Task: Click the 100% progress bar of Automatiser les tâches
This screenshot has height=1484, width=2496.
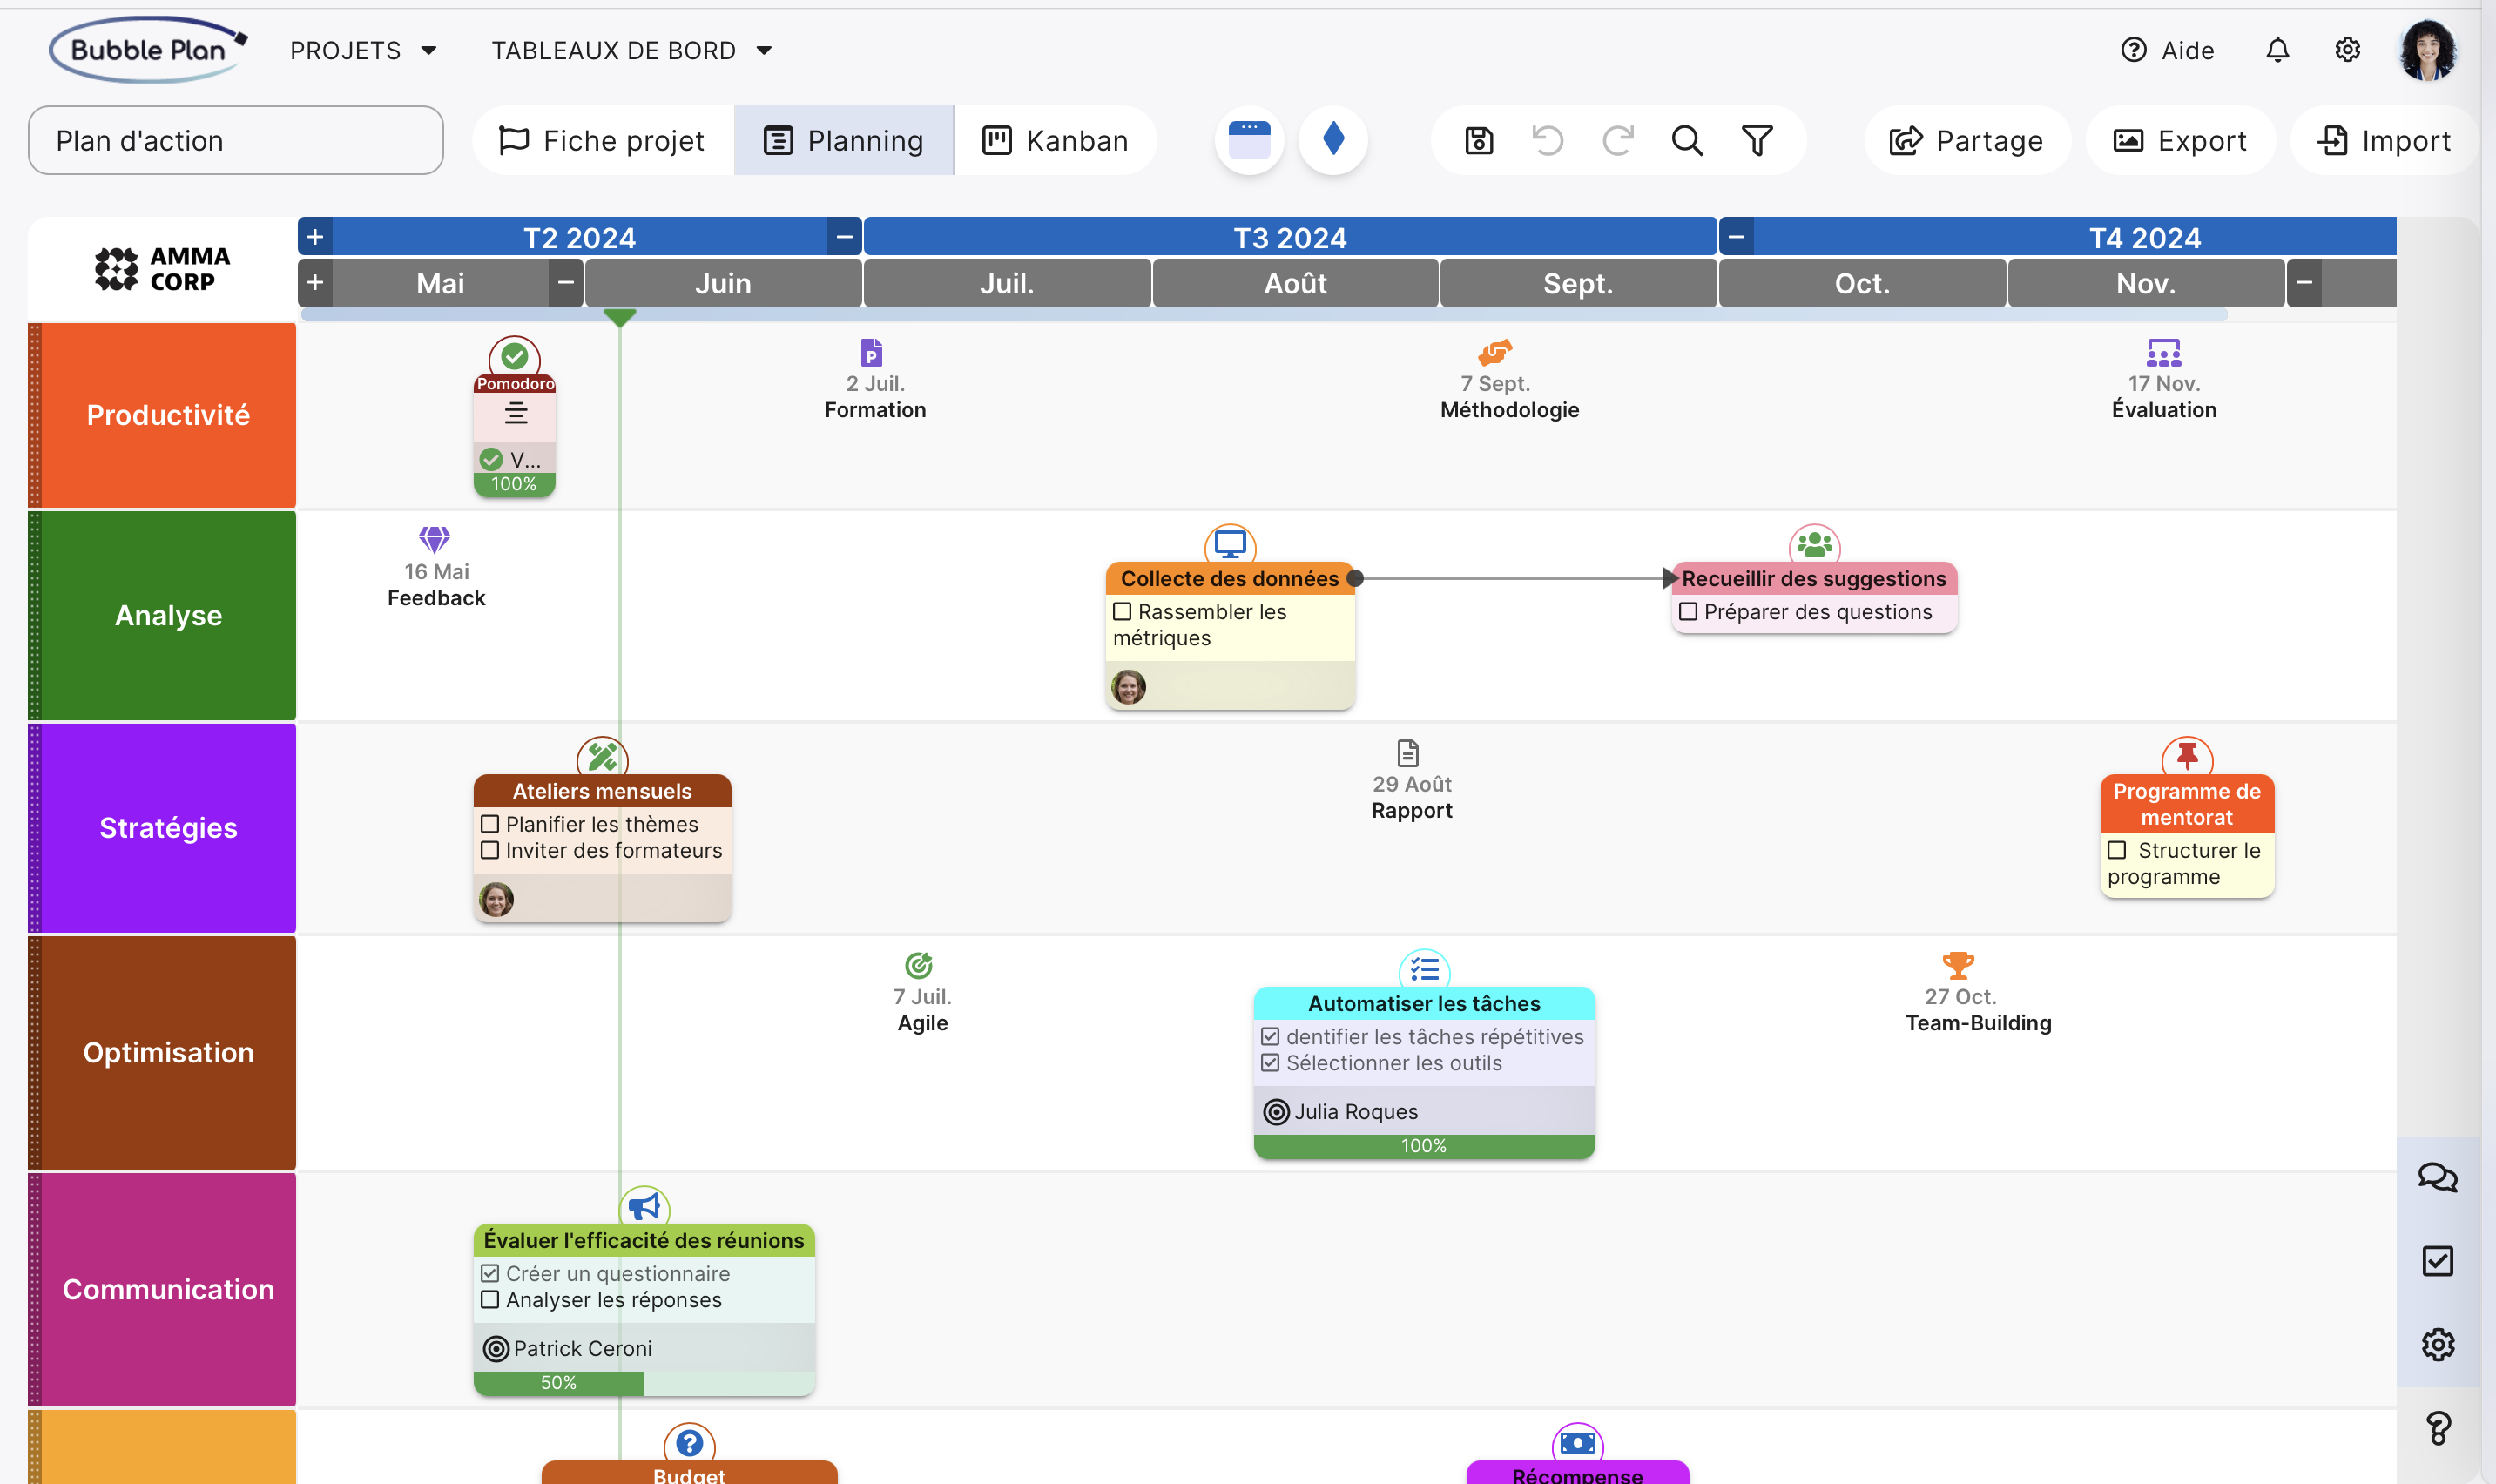Action: pos(1424,1146)
